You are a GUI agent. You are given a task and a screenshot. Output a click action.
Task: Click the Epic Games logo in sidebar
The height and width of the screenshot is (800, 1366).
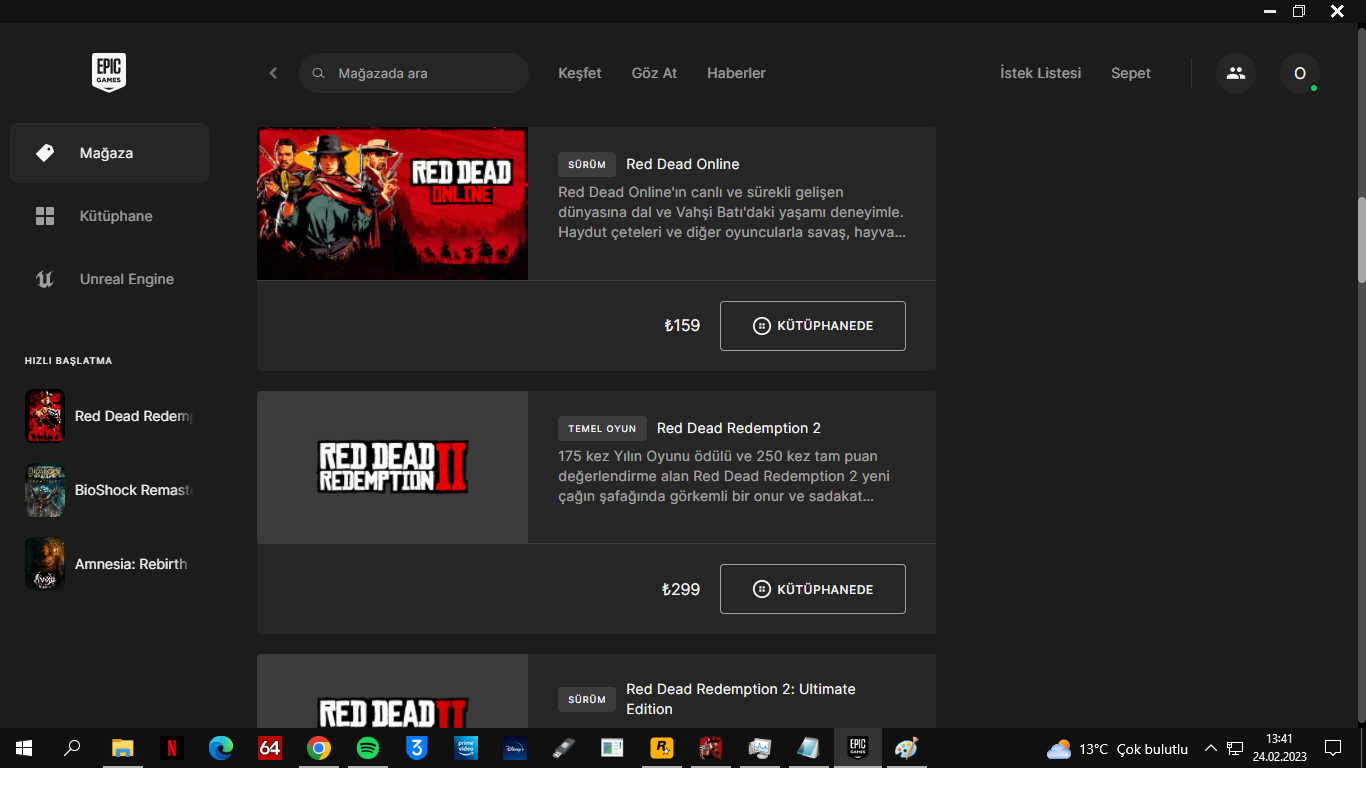point(109,73)
